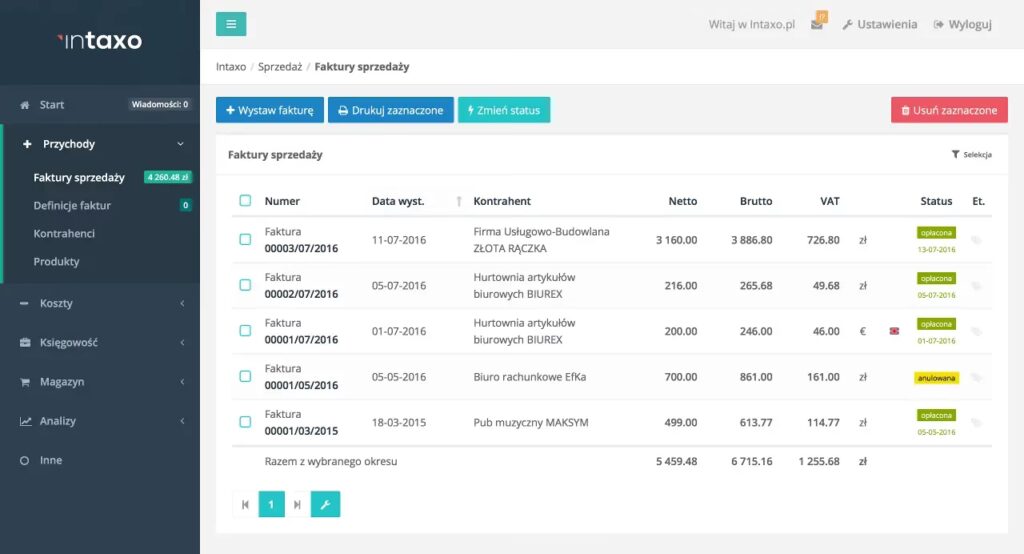Click the hamburger menu toggle button
The height and width of the screenshot is (554, 1024).
coord(231,24)
